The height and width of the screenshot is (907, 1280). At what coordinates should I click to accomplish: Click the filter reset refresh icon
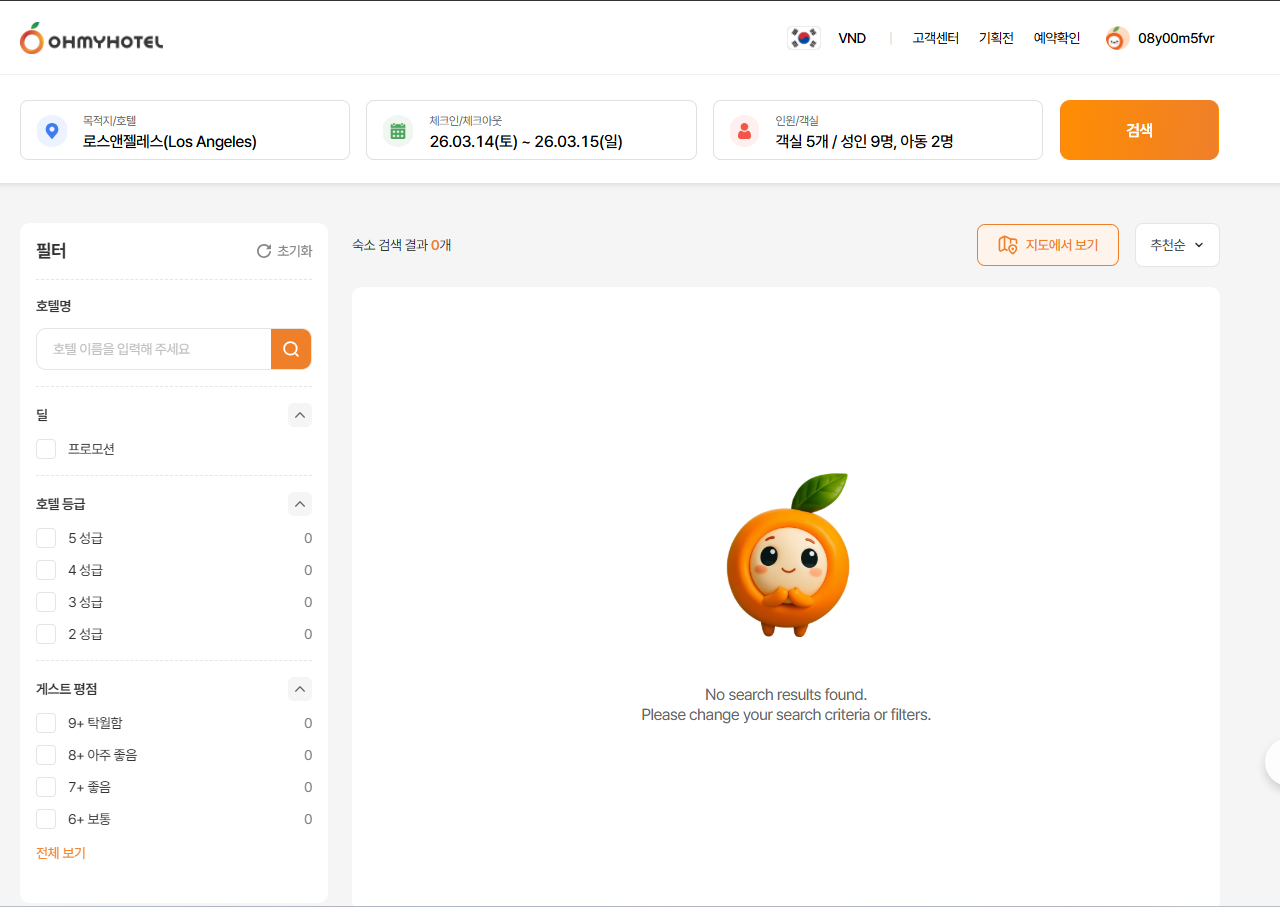click(x=264, y=251)
